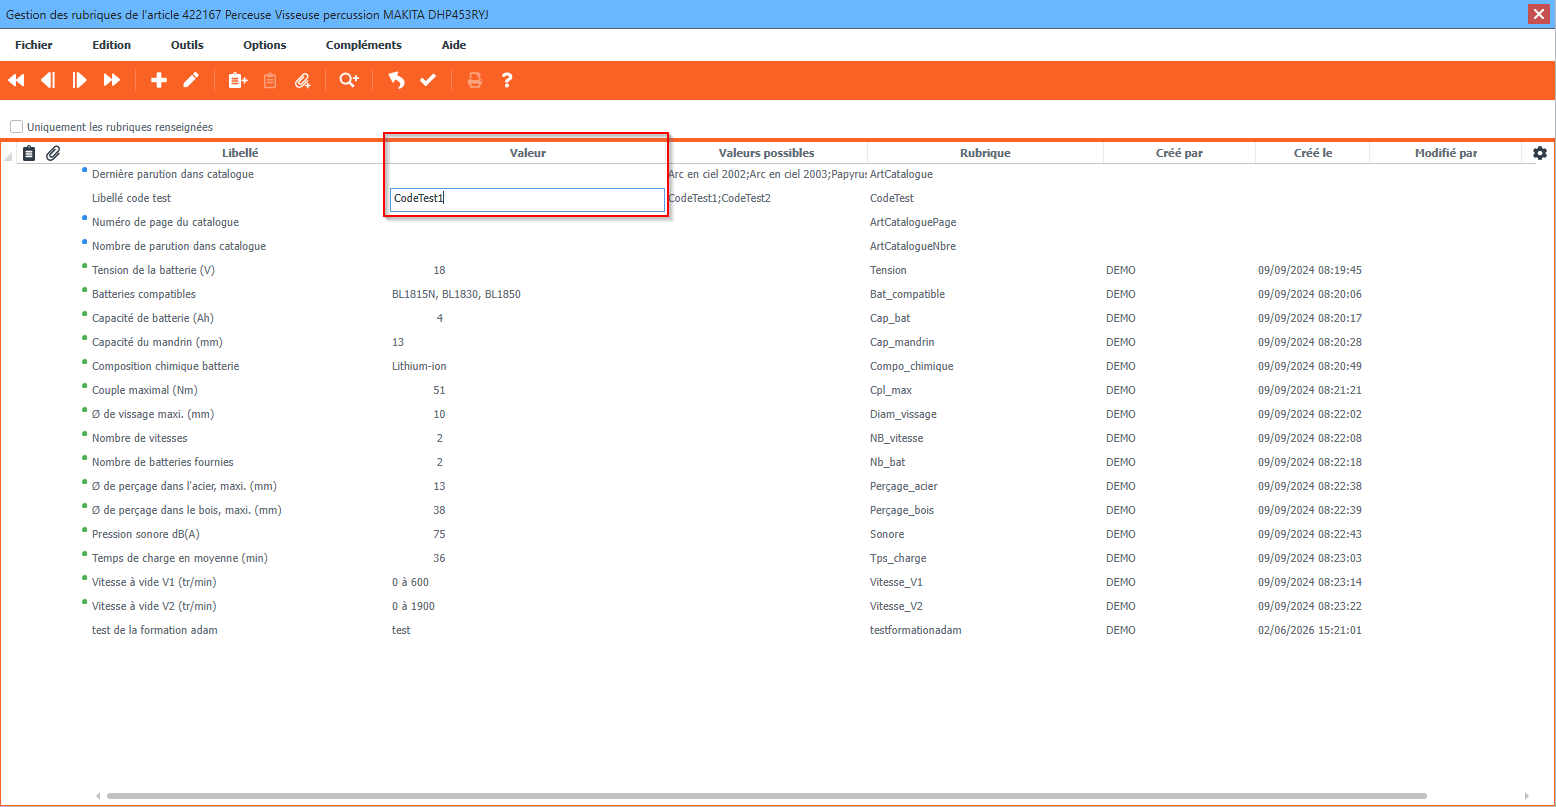The width and height of the screenshot is (1556, 807).
Task: Open the Edition menu
Action: [x=111, y=45]
